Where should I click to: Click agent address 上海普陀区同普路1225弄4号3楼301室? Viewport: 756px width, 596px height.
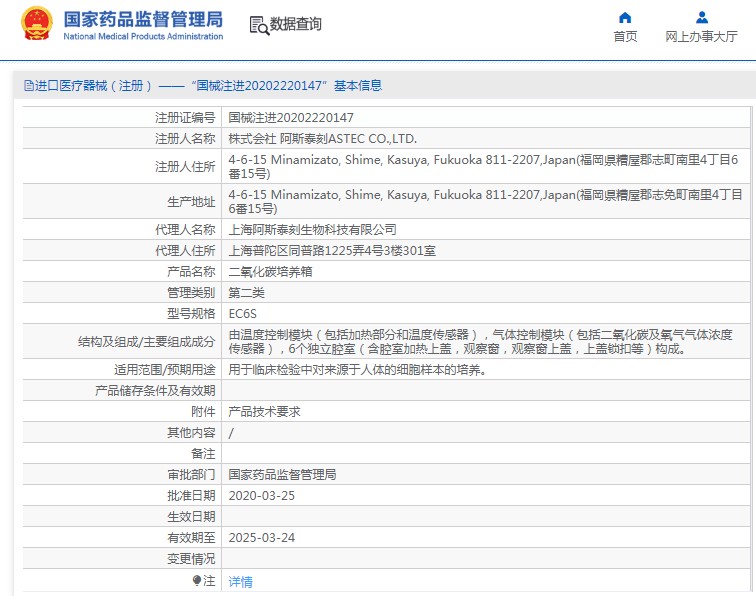tap(332, 251)
